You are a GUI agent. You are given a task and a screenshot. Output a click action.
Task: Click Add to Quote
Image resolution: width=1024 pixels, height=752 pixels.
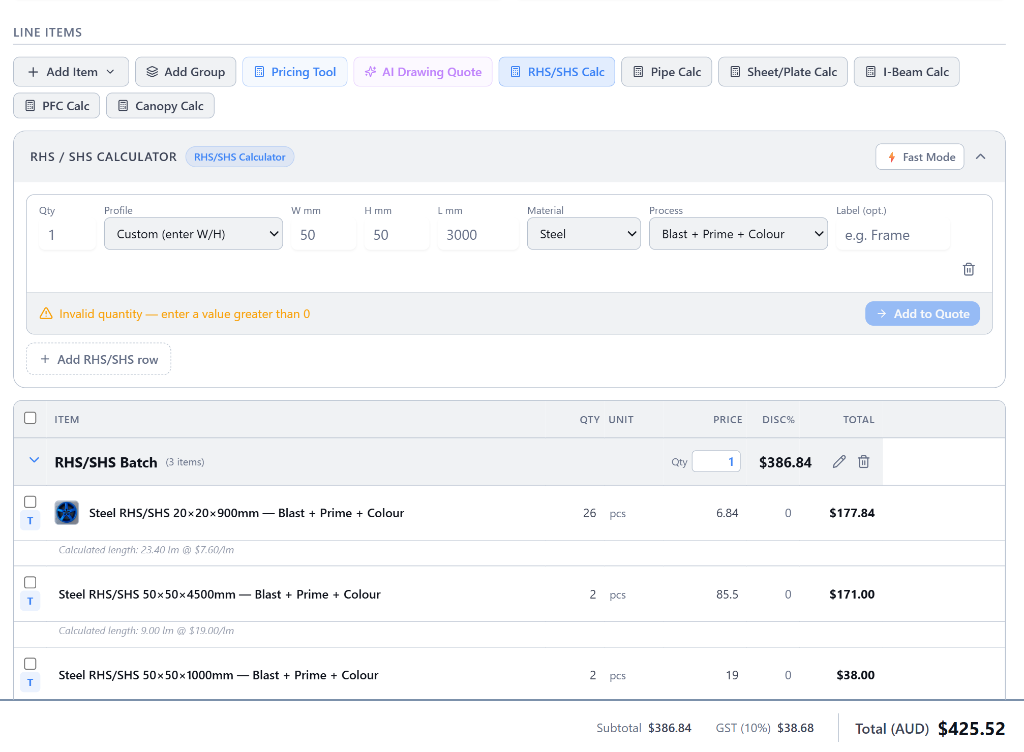922,313
